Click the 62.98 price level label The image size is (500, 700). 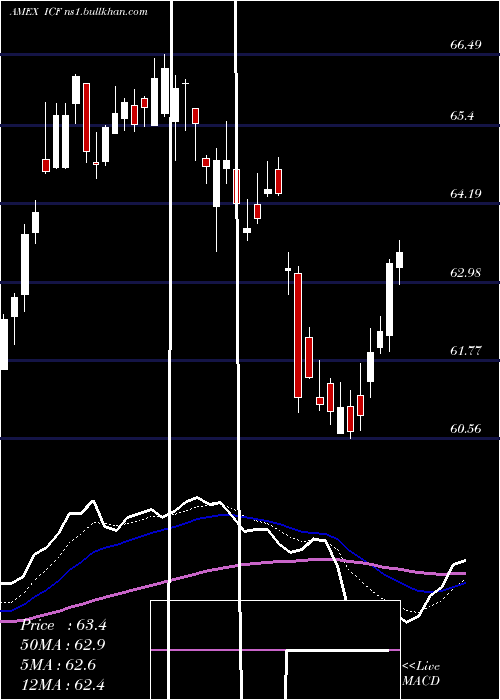[x=466, y=272]
